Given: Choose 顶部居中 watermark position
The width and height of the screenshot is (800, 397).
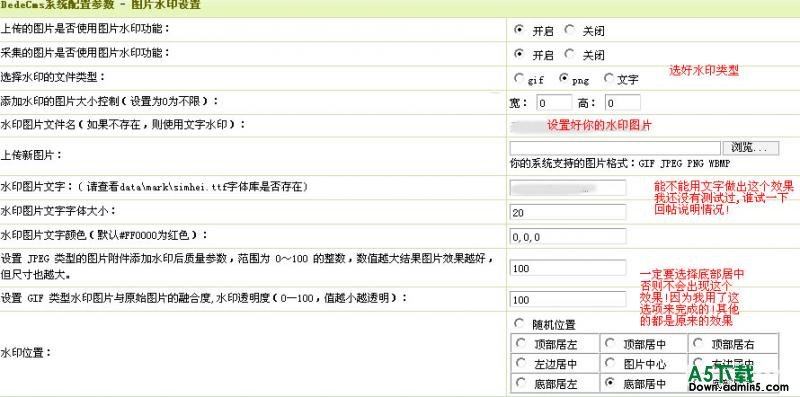Looking at the screenshot, I should [610, 343].
